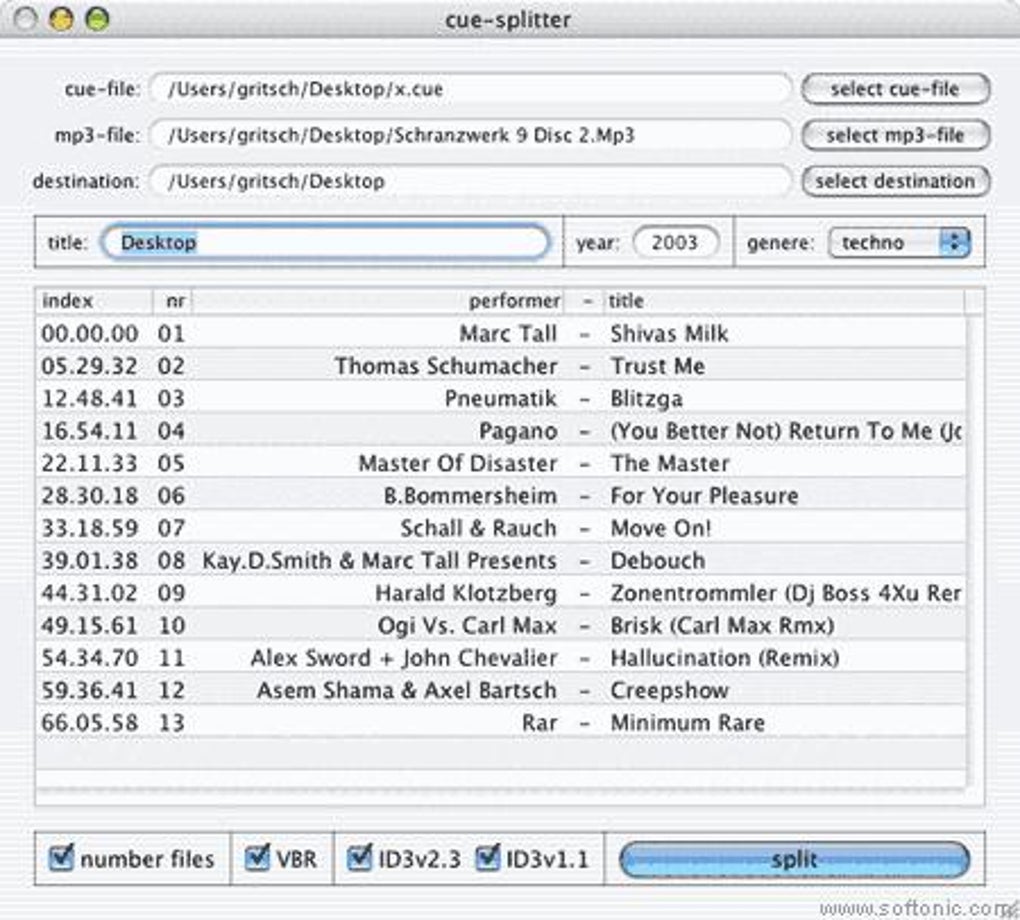1020x920 pixels.
Task: Click index value 05.29.32
Action: pyautogui.click(x=90, y=366)
